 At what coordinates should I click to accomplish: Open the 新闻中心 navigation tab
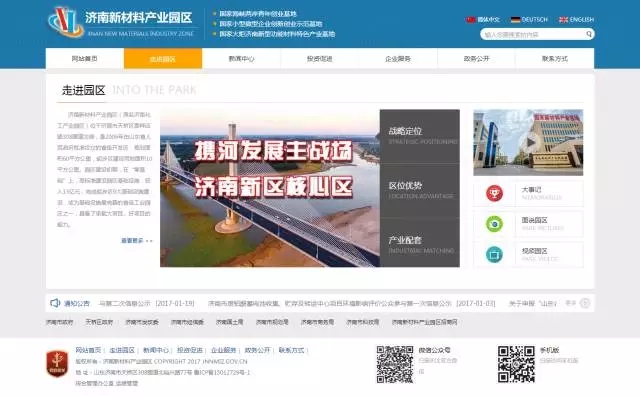tap(241, 58)
